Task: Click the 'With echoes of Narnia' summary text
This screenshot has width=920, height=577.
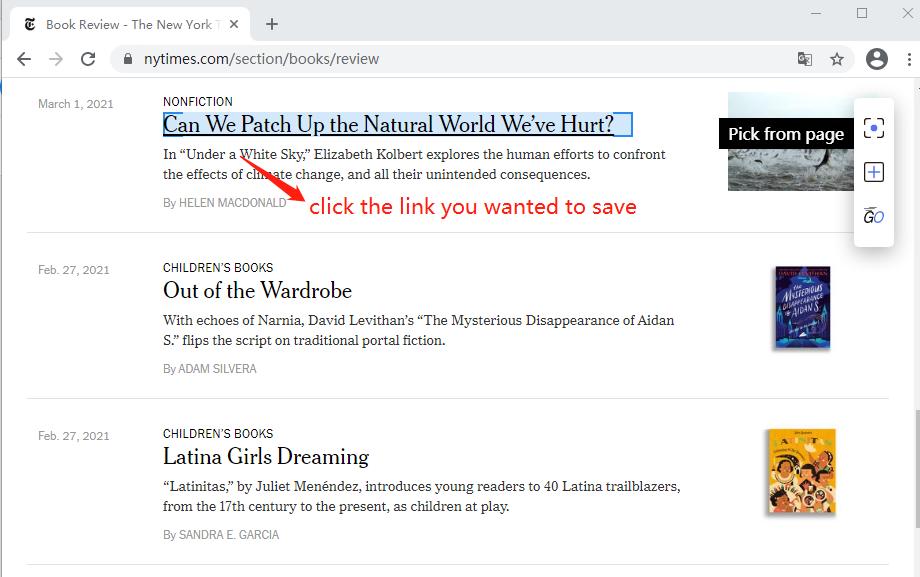Action: tap(418, 330)
